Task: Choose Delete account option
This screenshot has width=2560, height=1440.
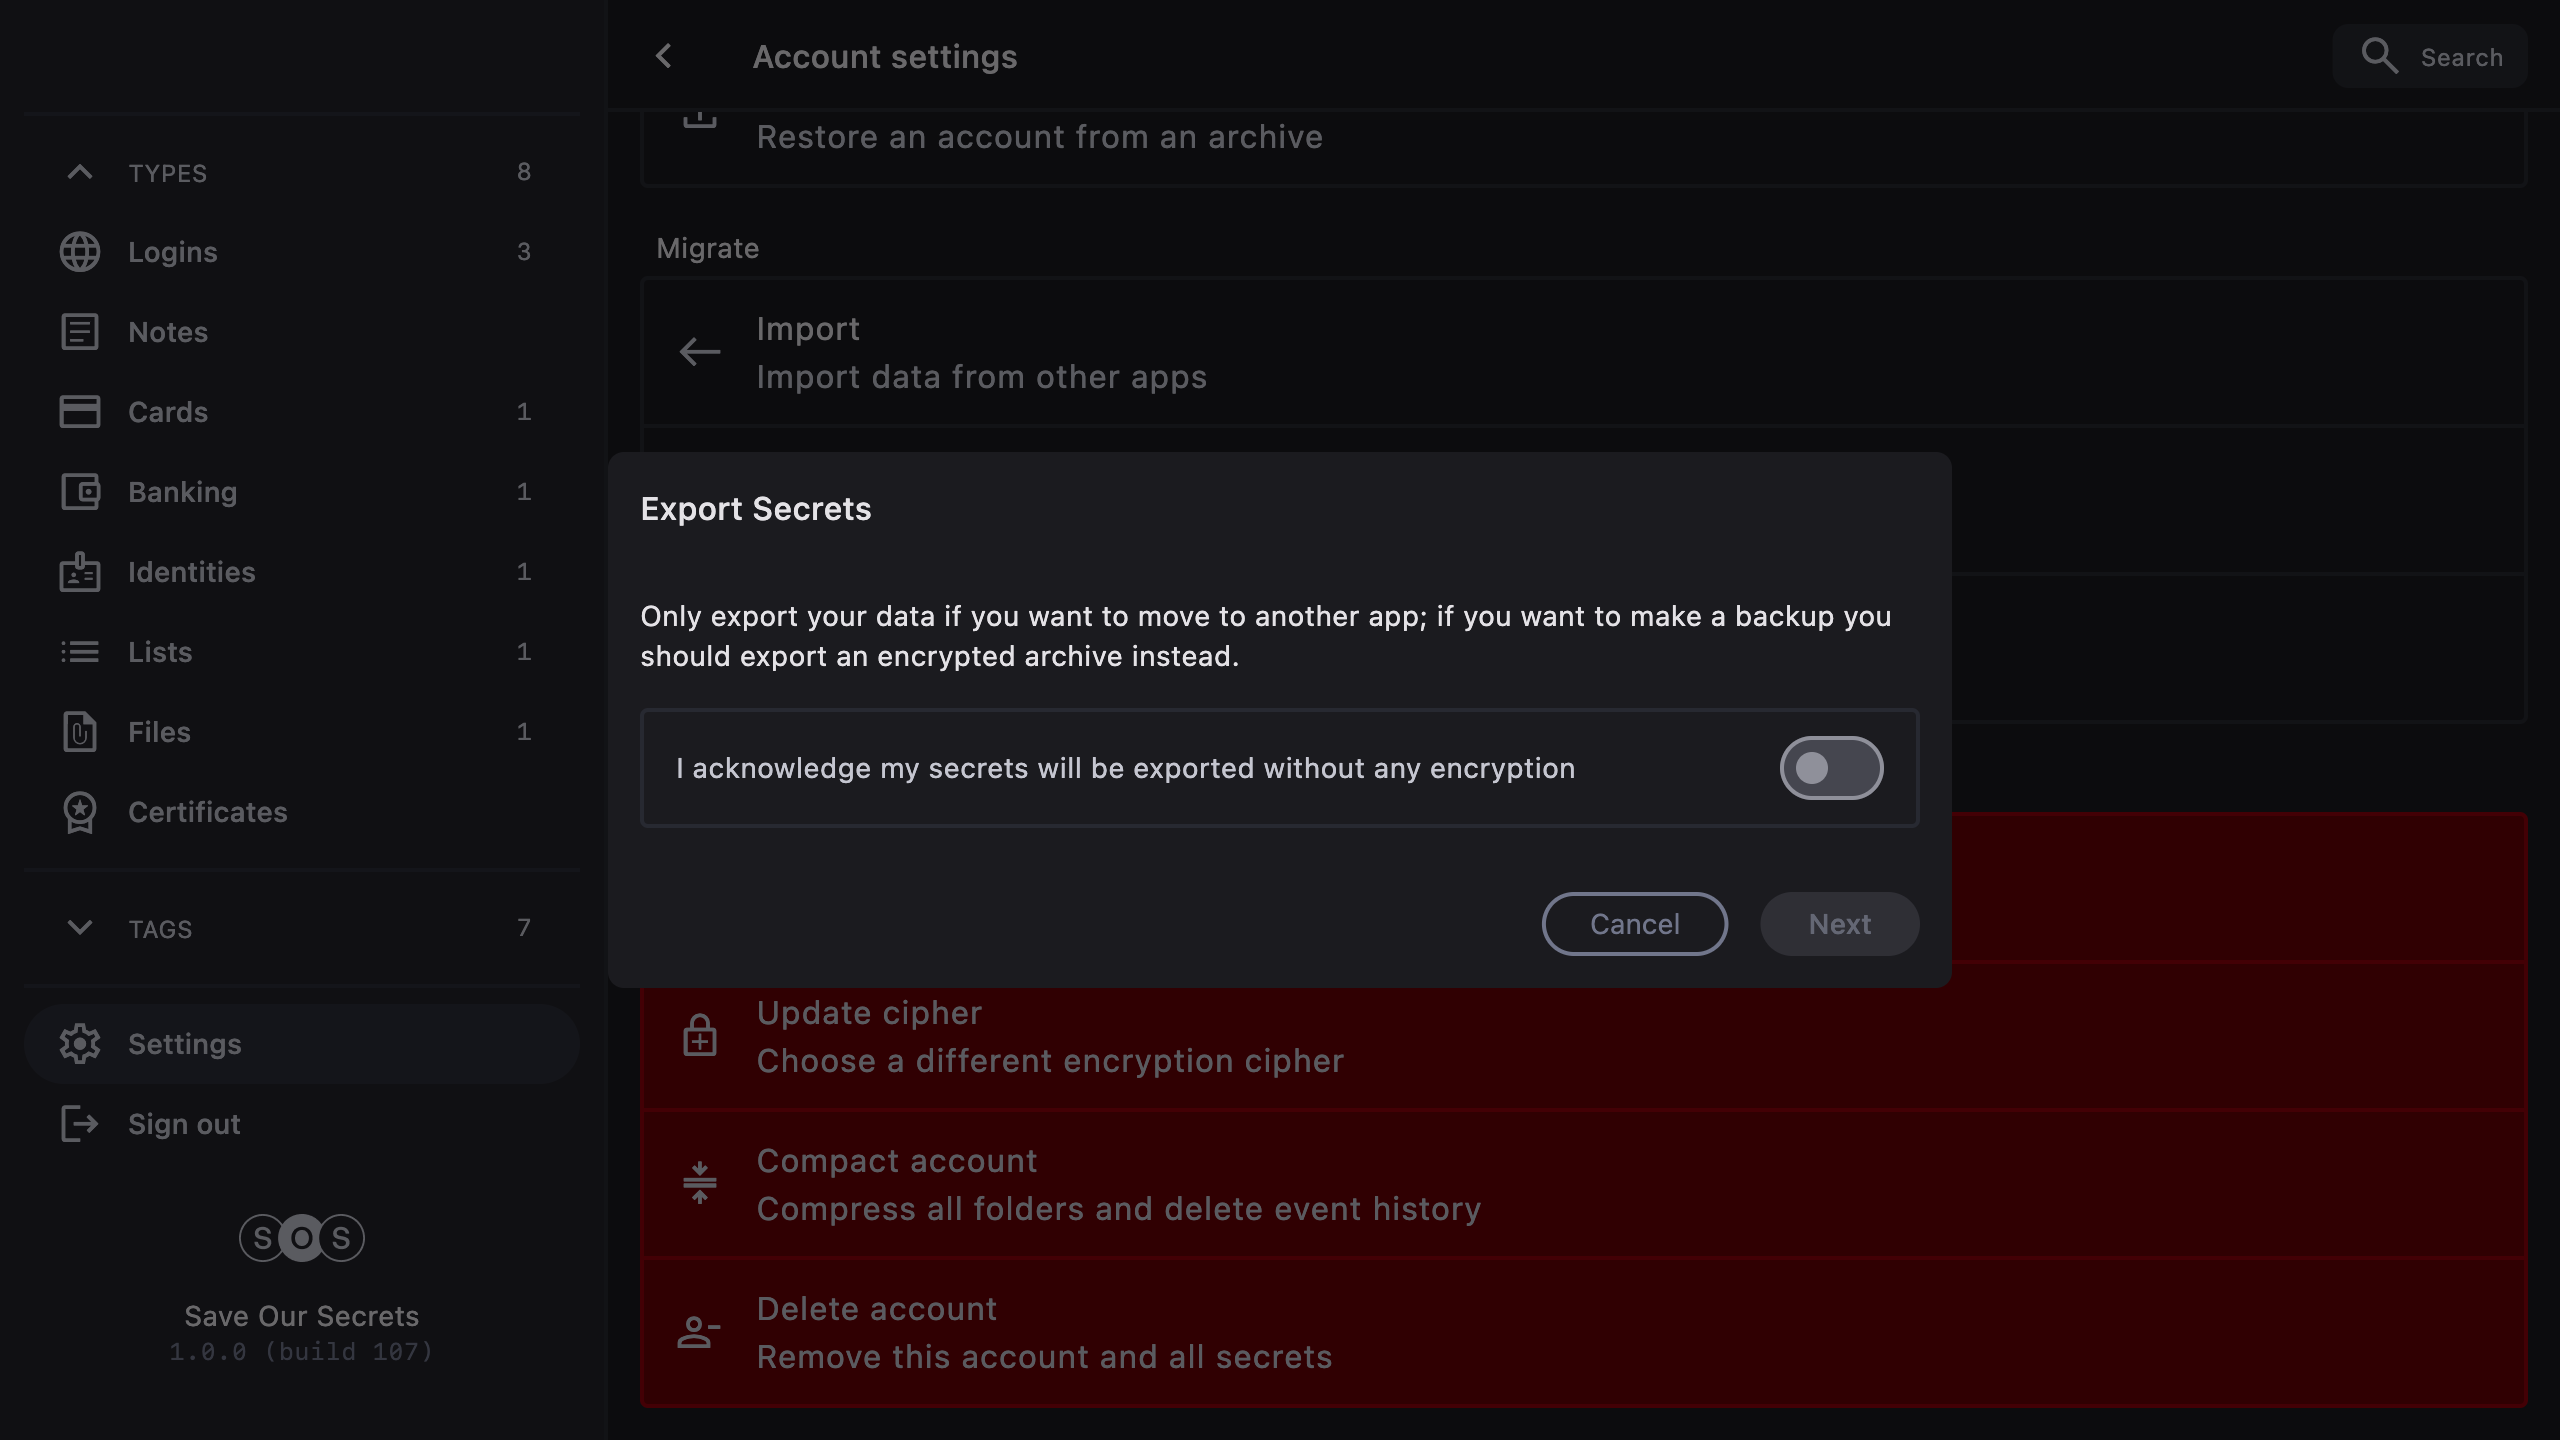Action: 1044,1332
